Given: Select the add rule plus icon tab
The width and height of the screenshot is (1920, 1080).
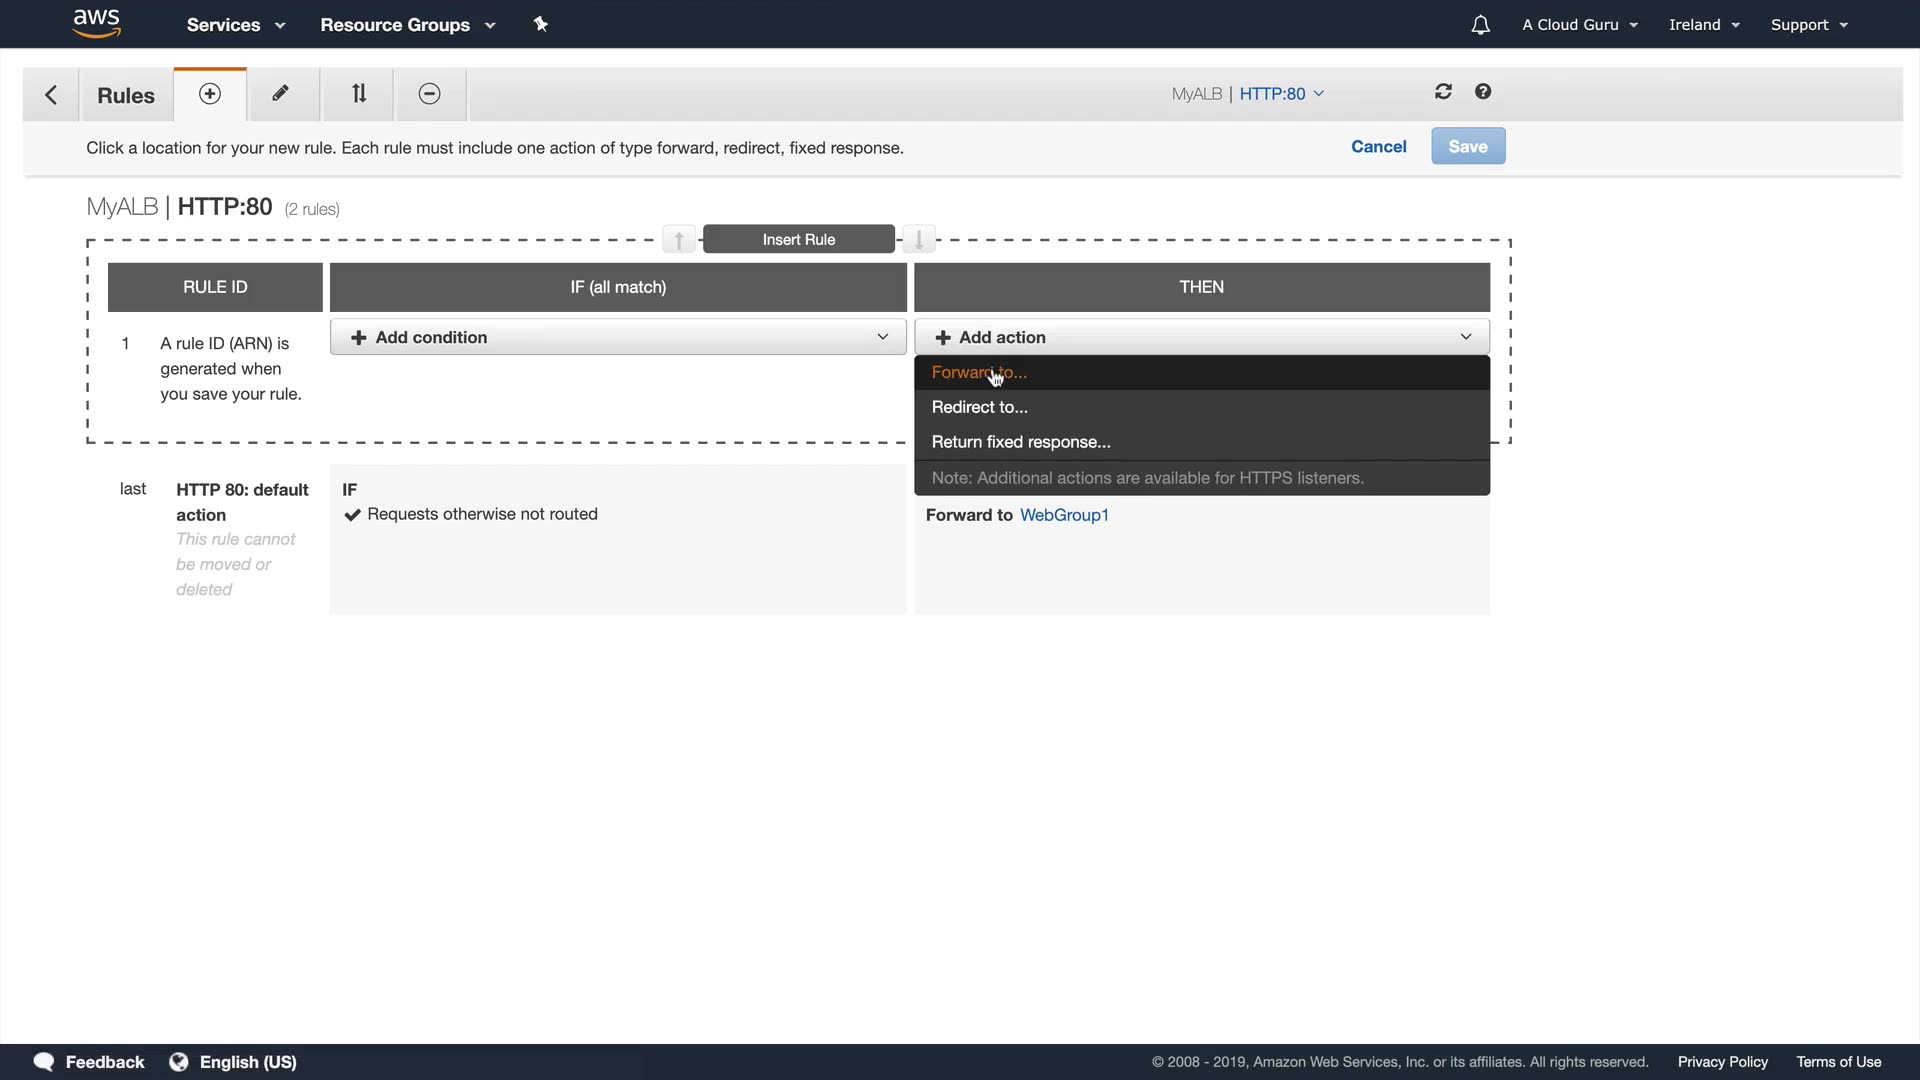Looking at the screenshot, I should coord(210,94).
